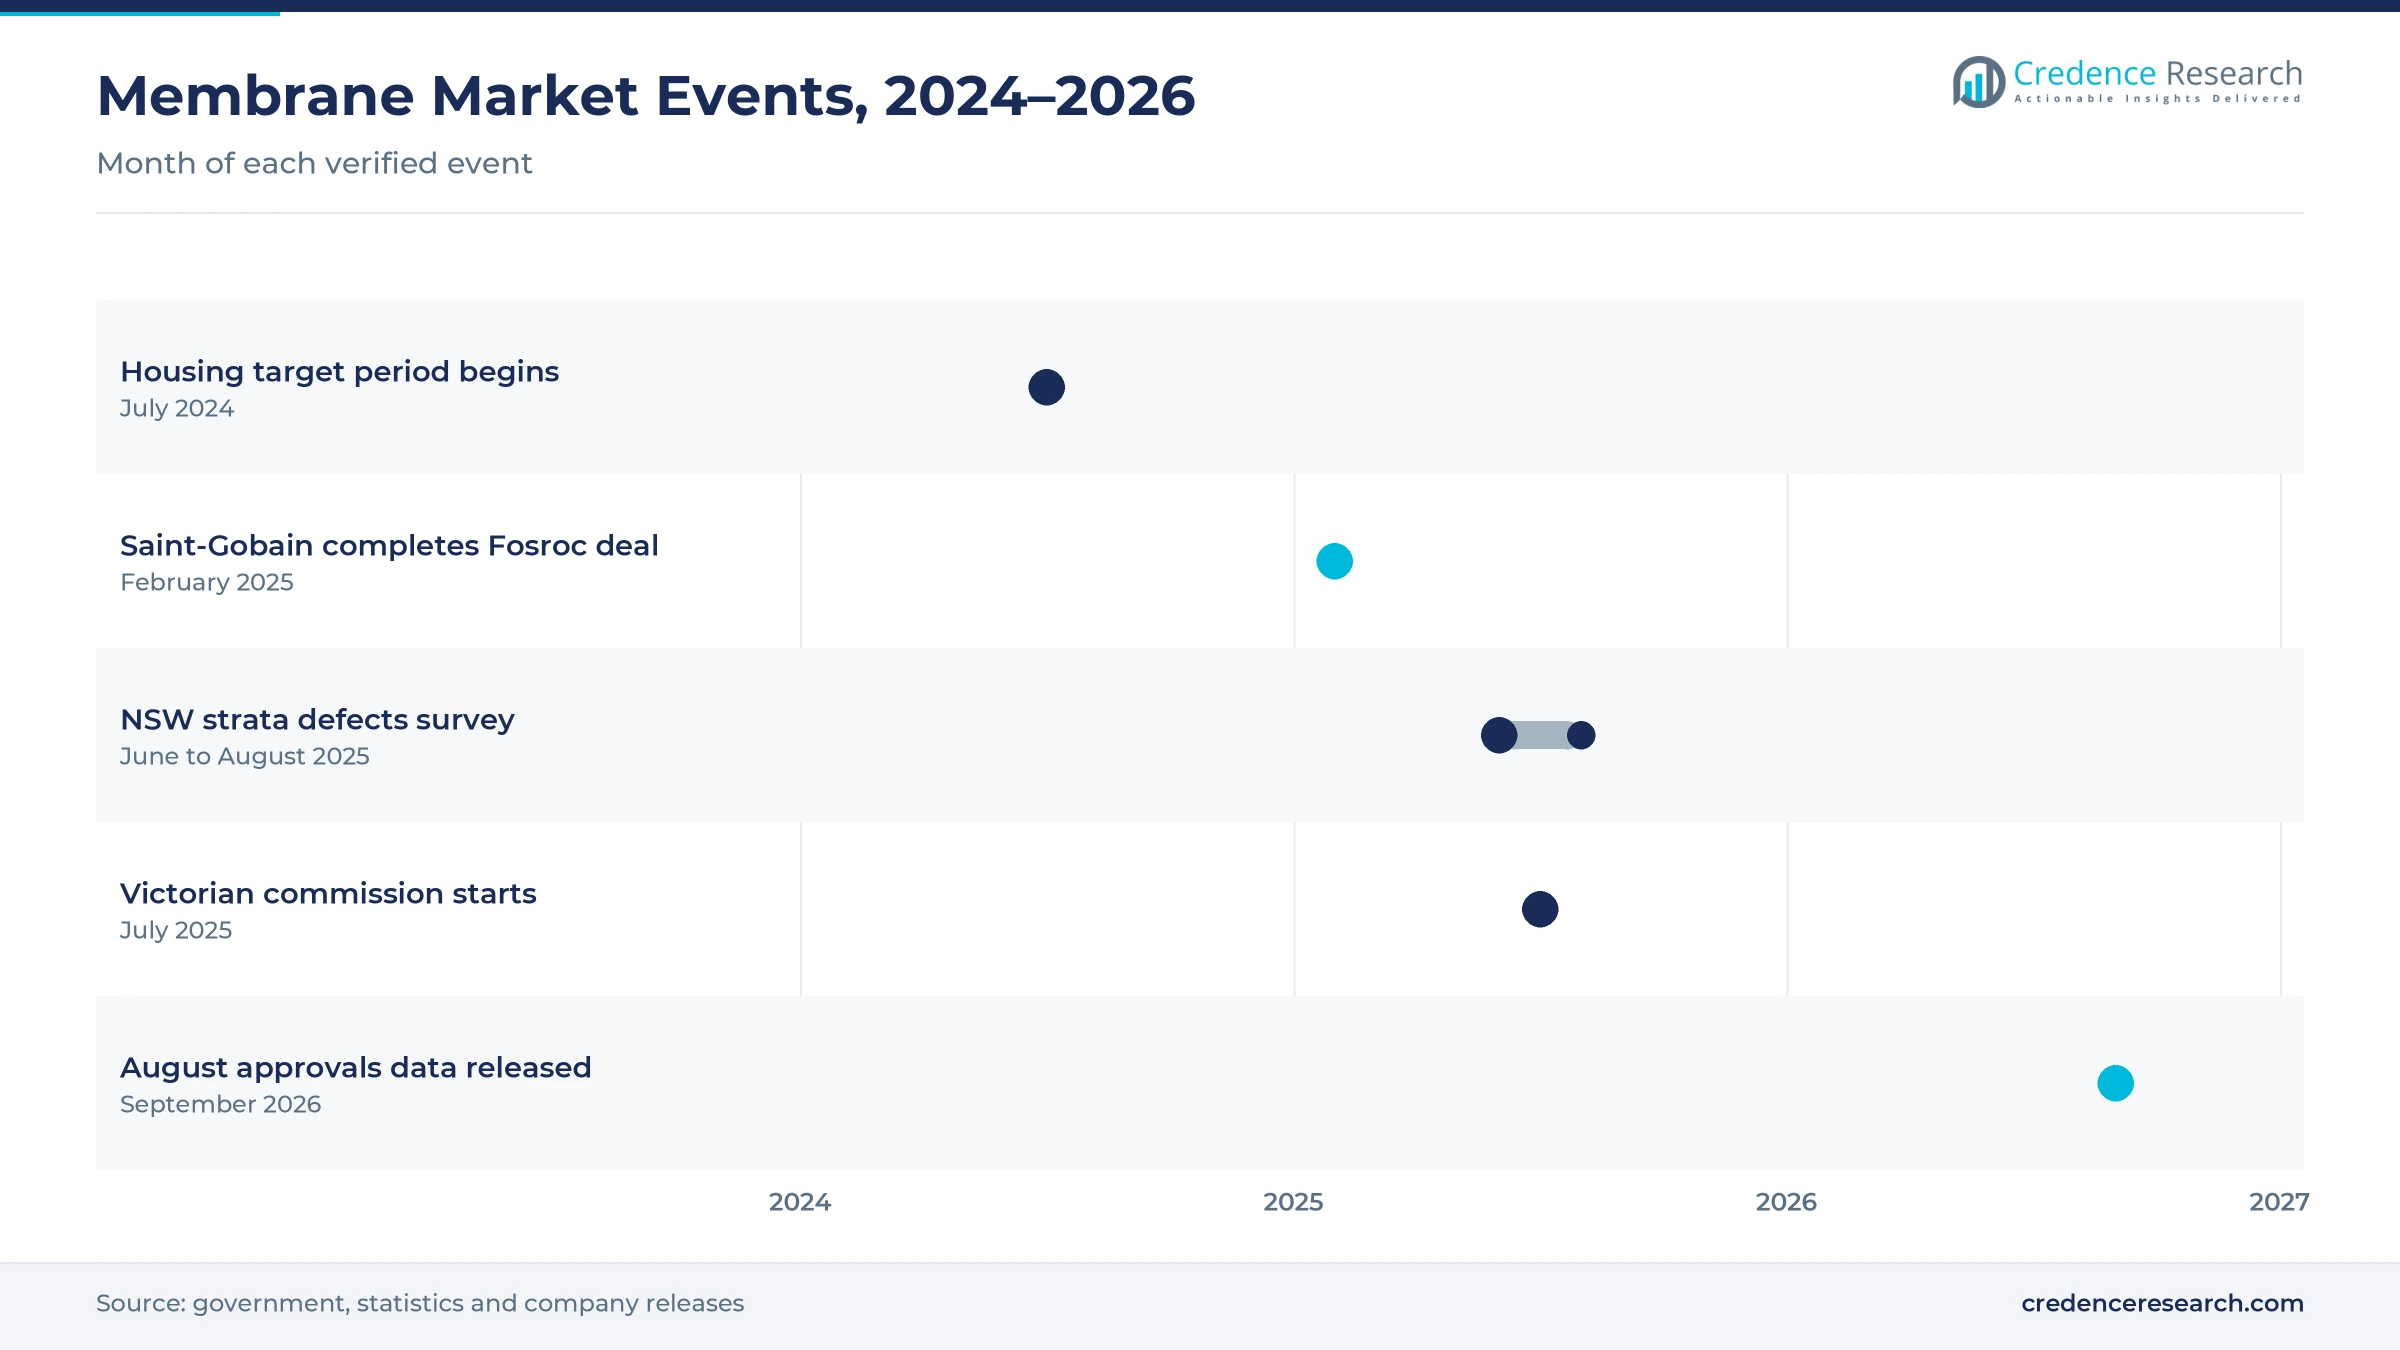
Task: Click the Housing target period begins marker
Action: (x=1046, y=387)
